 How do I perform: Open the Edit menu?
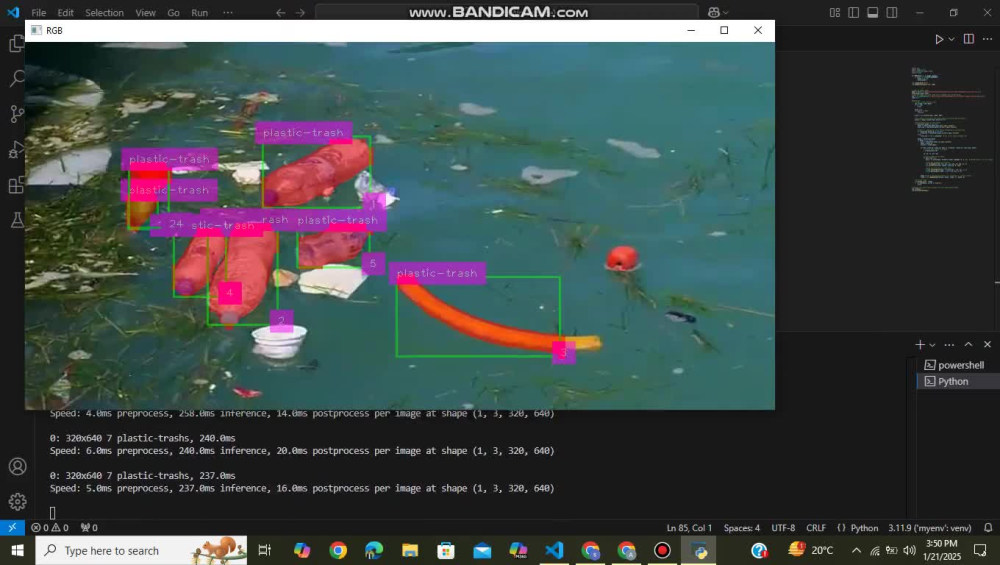65,12
